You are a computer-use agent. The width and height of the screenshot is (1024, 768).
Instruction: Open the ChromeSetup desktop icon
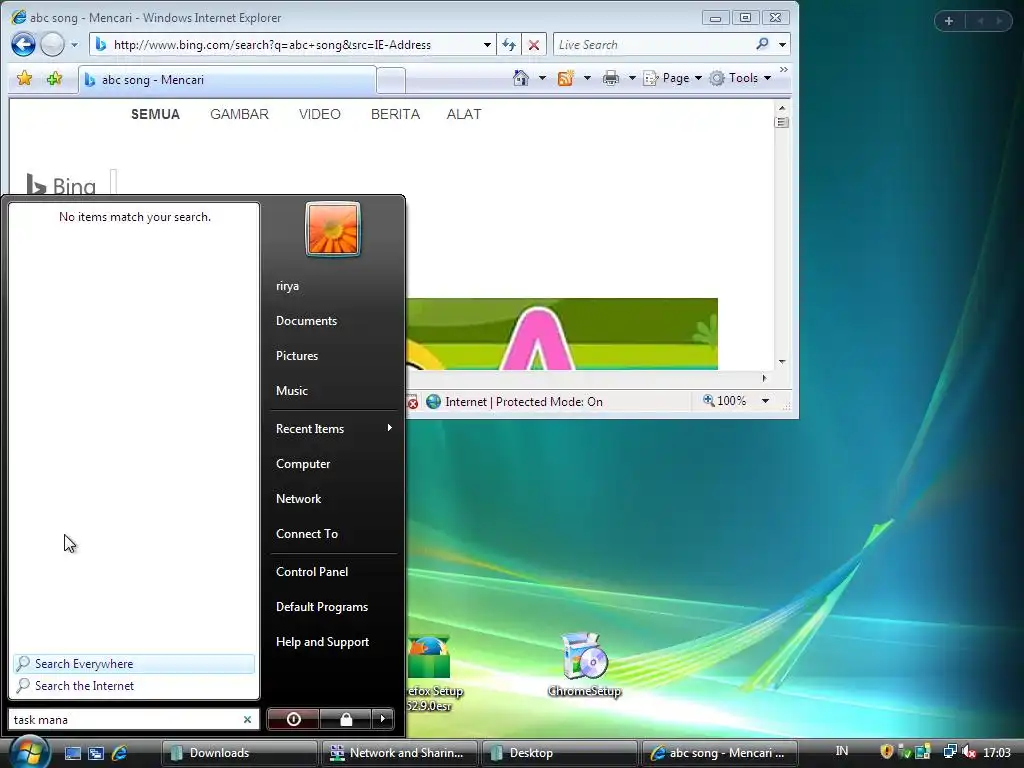(x=584, y=665)
